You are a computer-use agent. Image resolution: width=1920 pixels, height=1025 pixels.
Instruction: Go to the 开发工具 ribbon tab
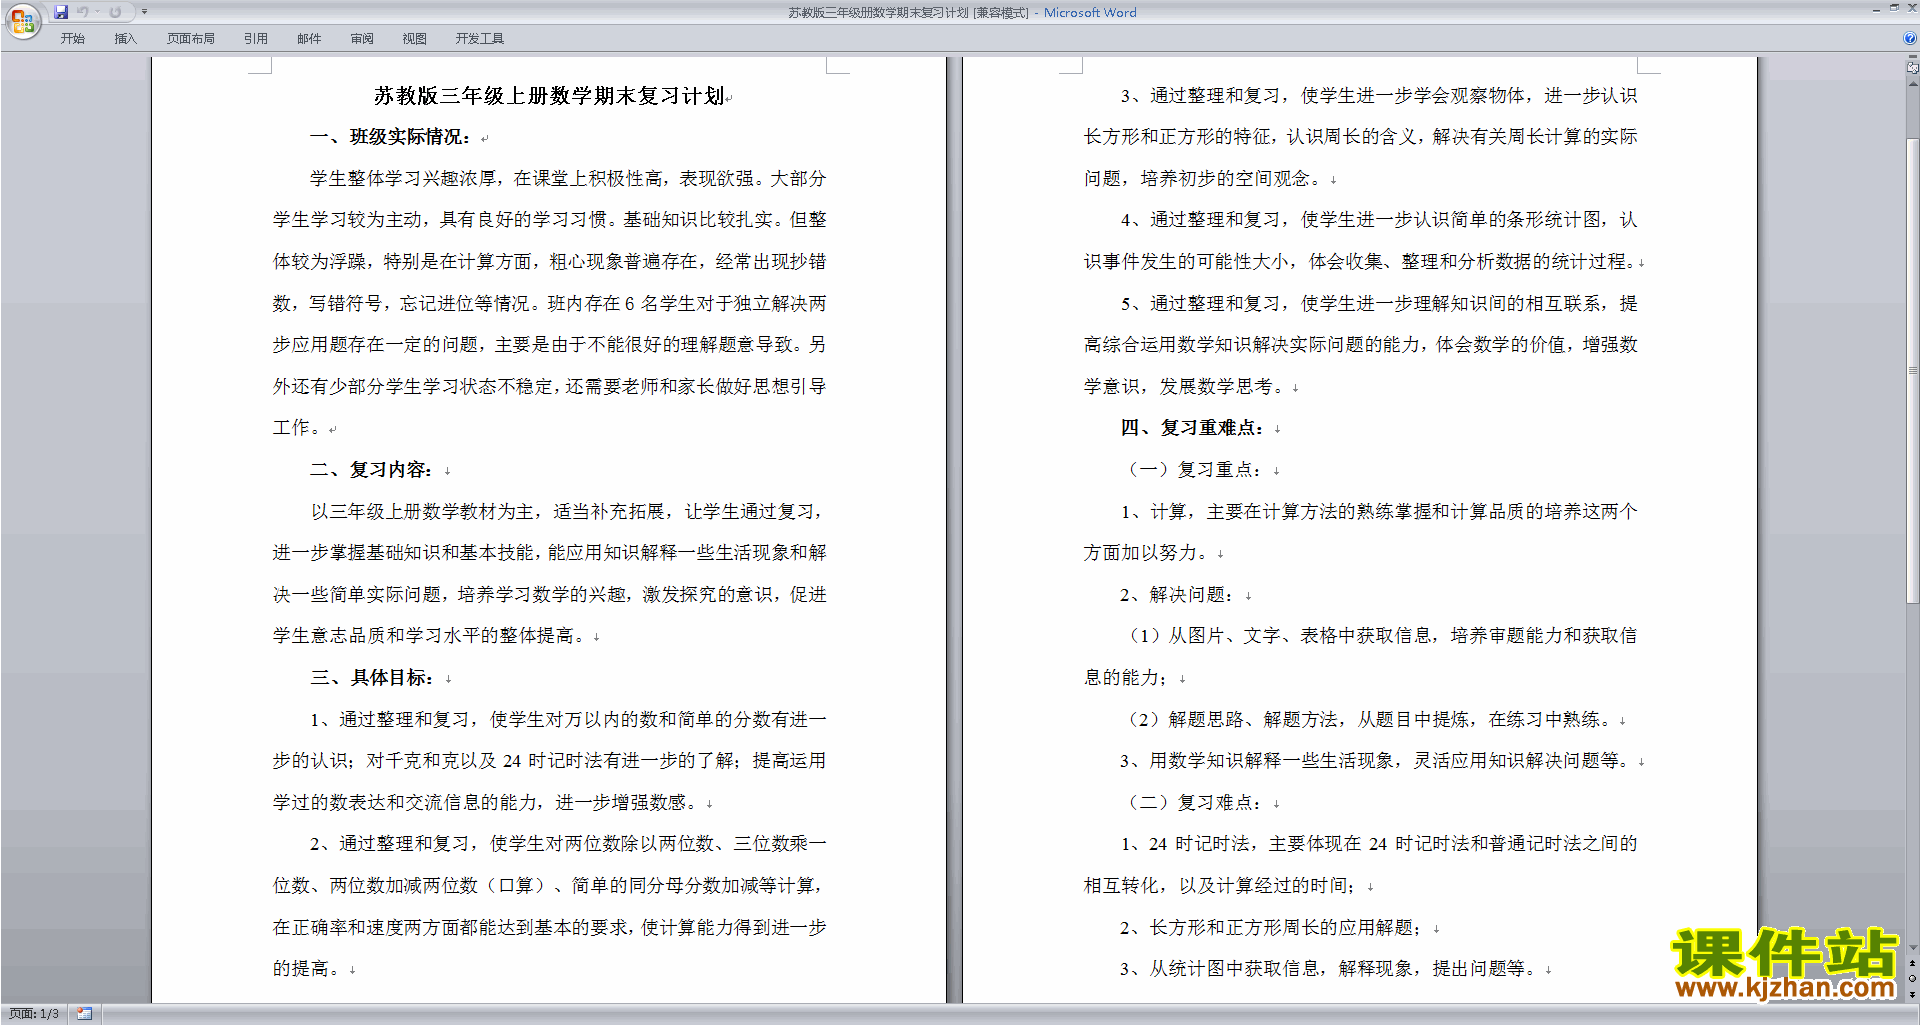(x=480, y=39)
